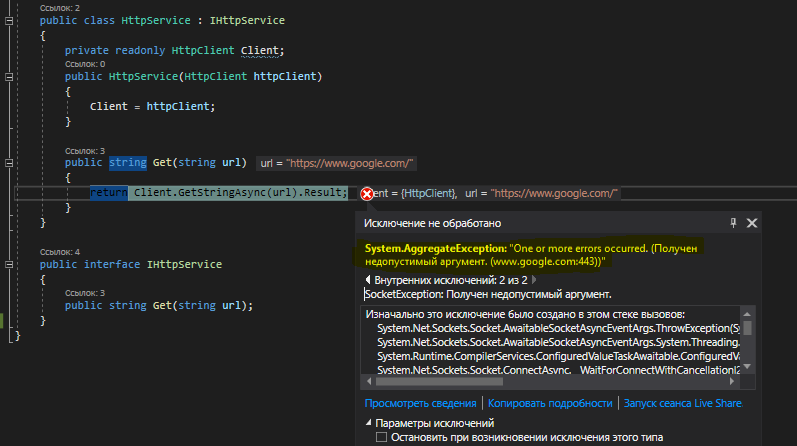Viewport: 797px width, 446px height.
Task: Click Копировать подробности link
Action: (550, 403)
